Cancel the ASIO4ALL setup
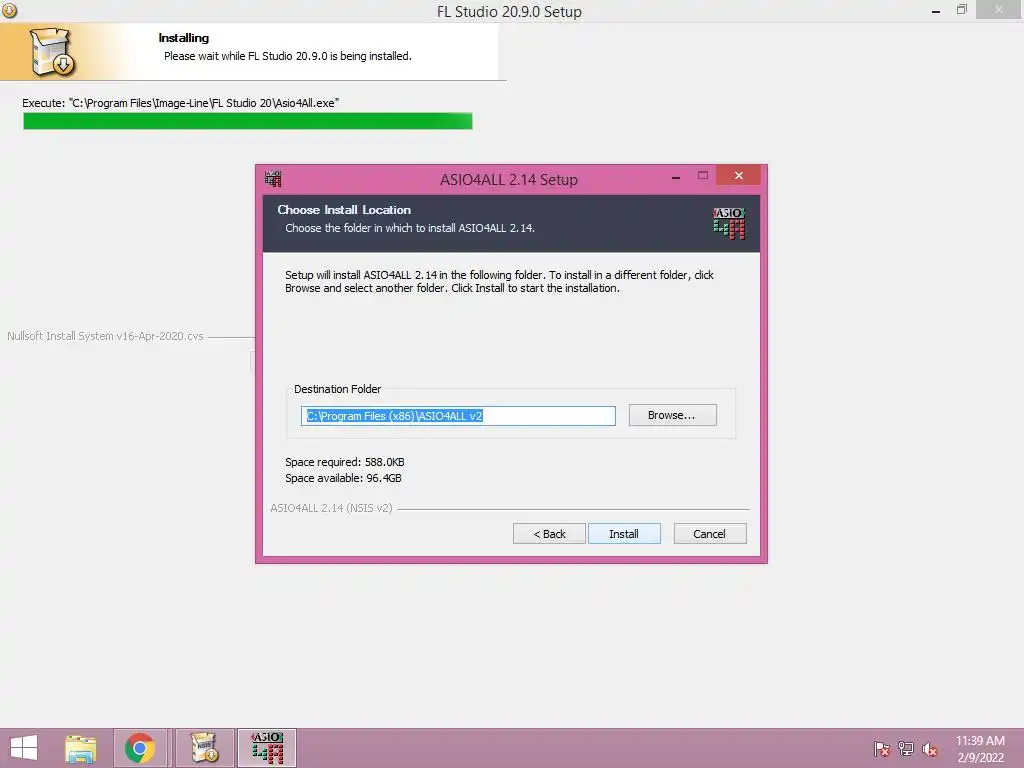The image size is (1024, 768). (x=709, y=534)
